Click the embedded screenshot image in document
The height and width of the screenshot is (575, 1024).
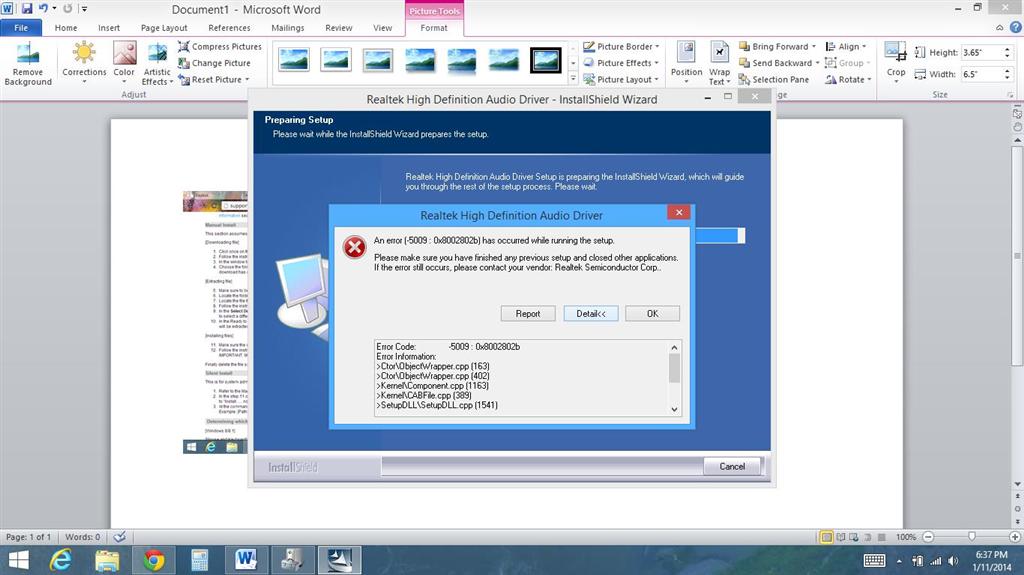215,321
